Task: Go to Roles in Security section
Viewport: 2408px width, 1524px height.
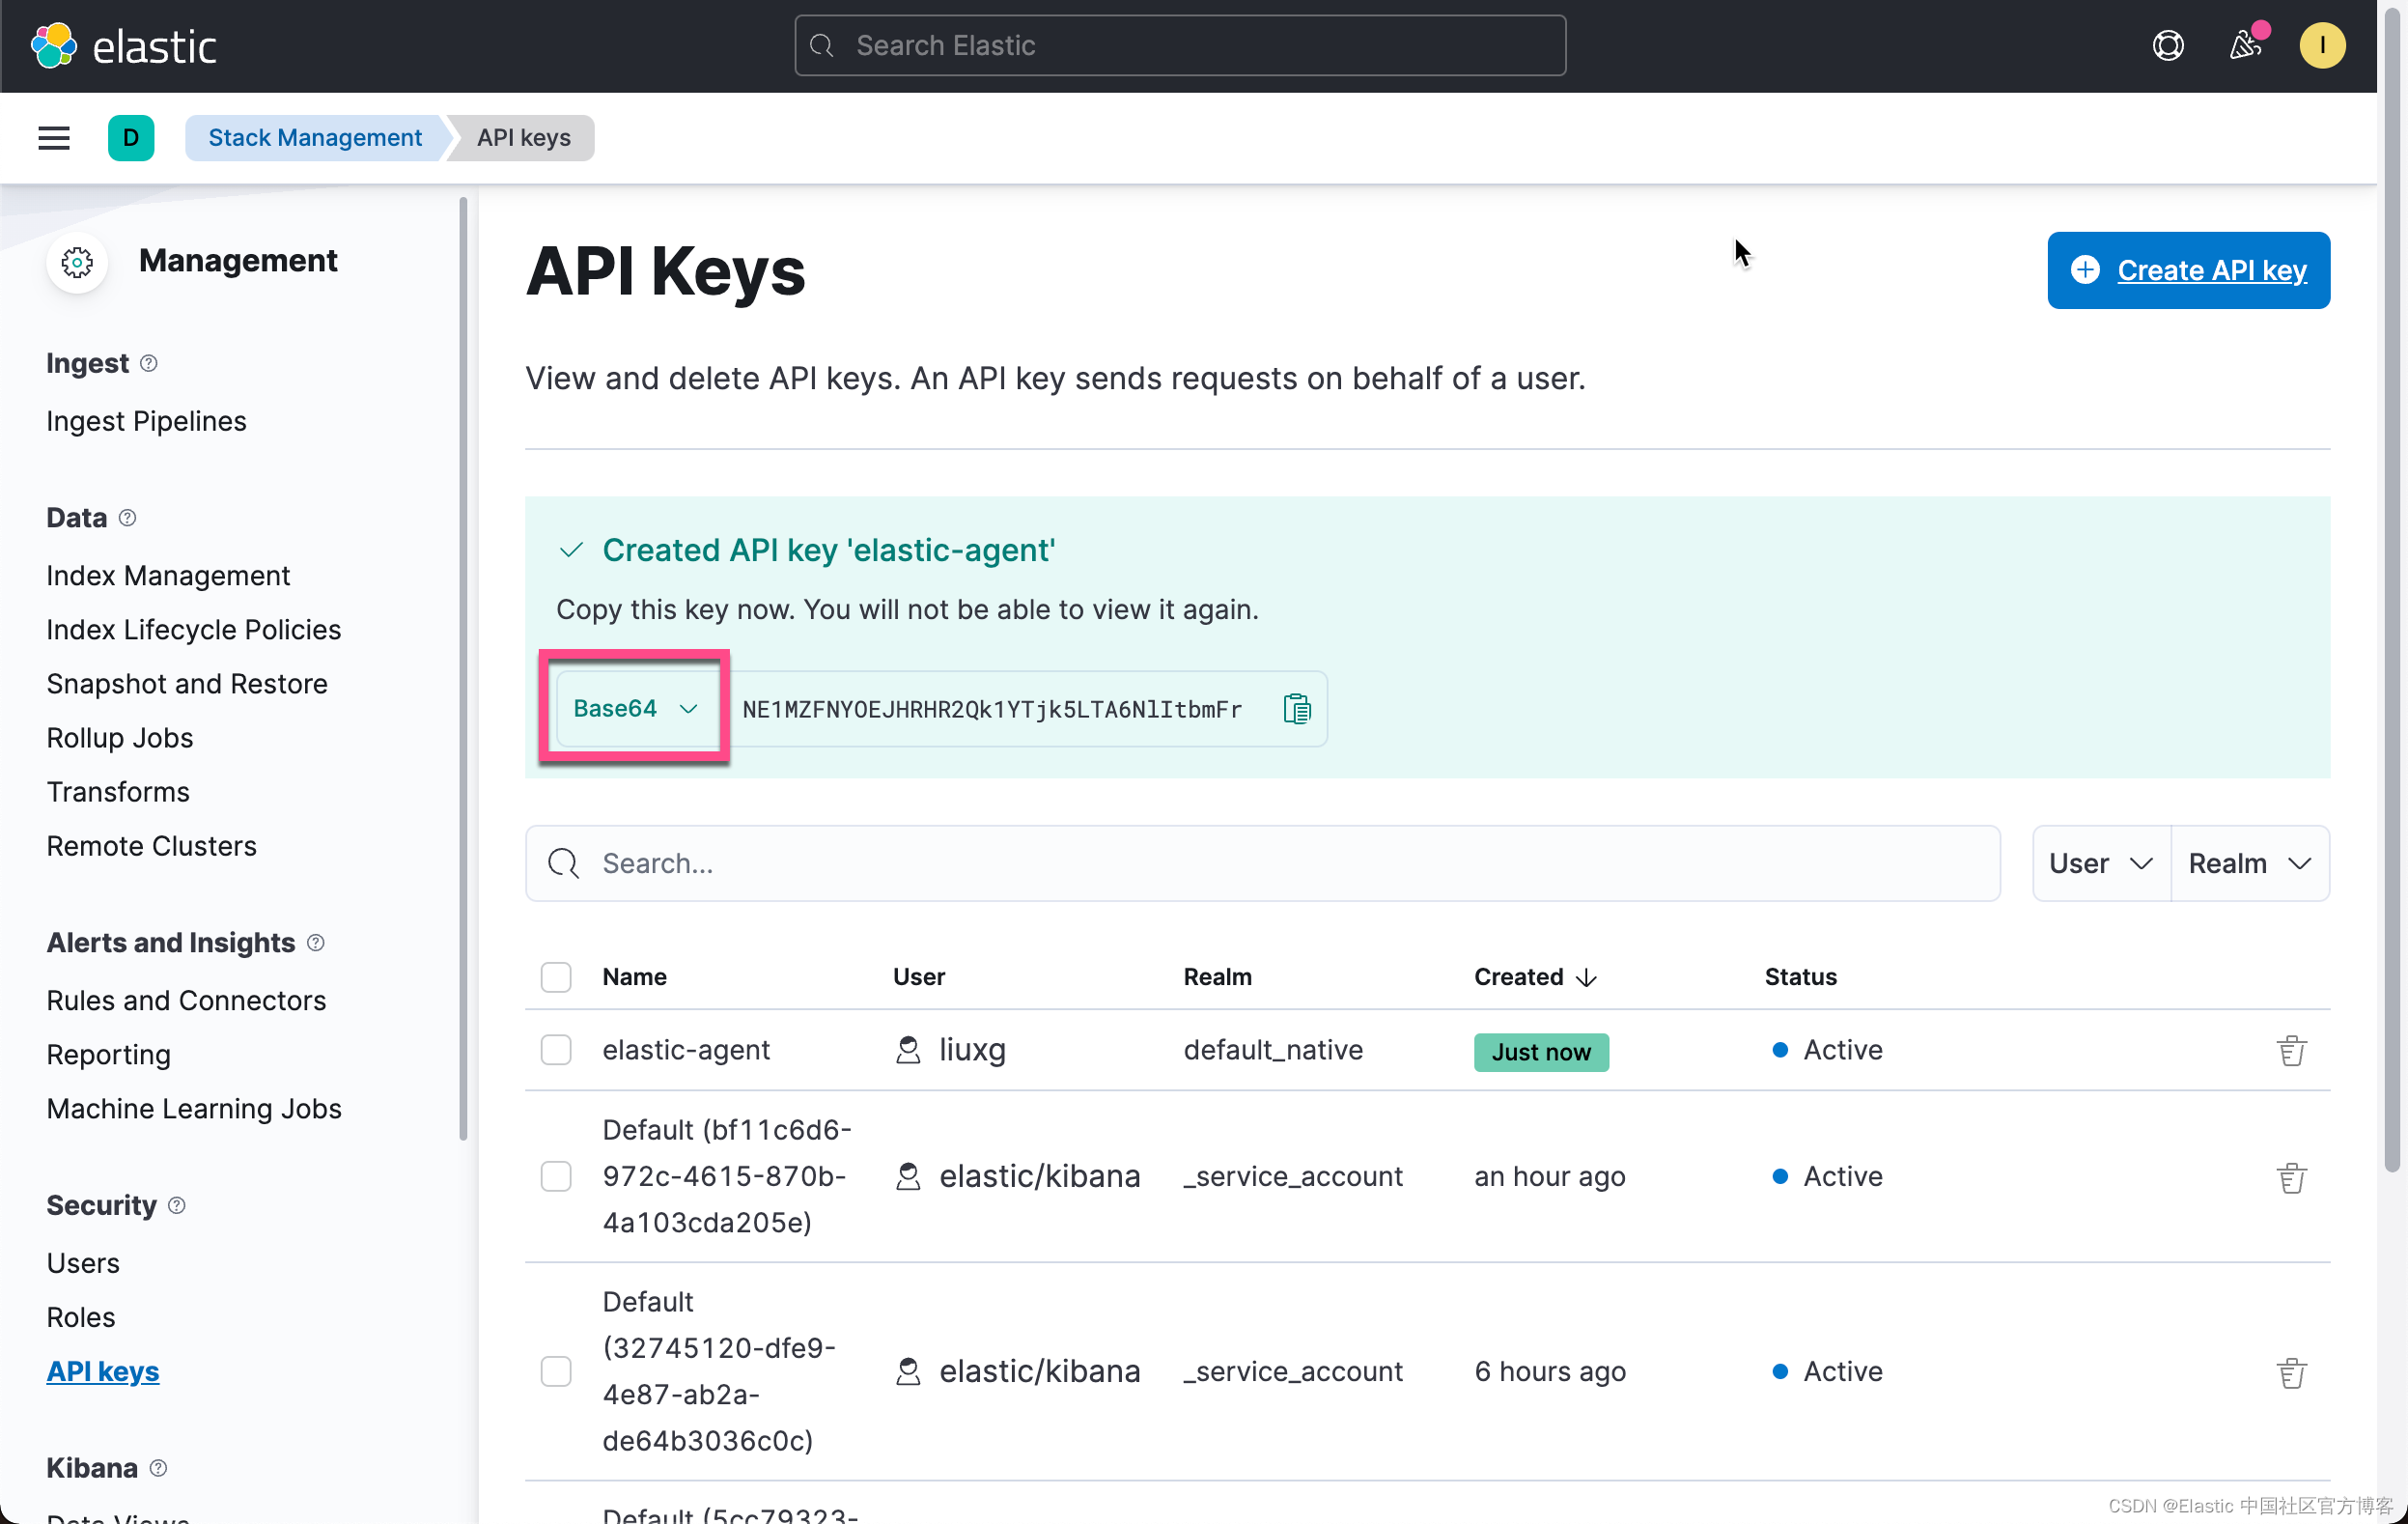Action: pos(81,1317)
